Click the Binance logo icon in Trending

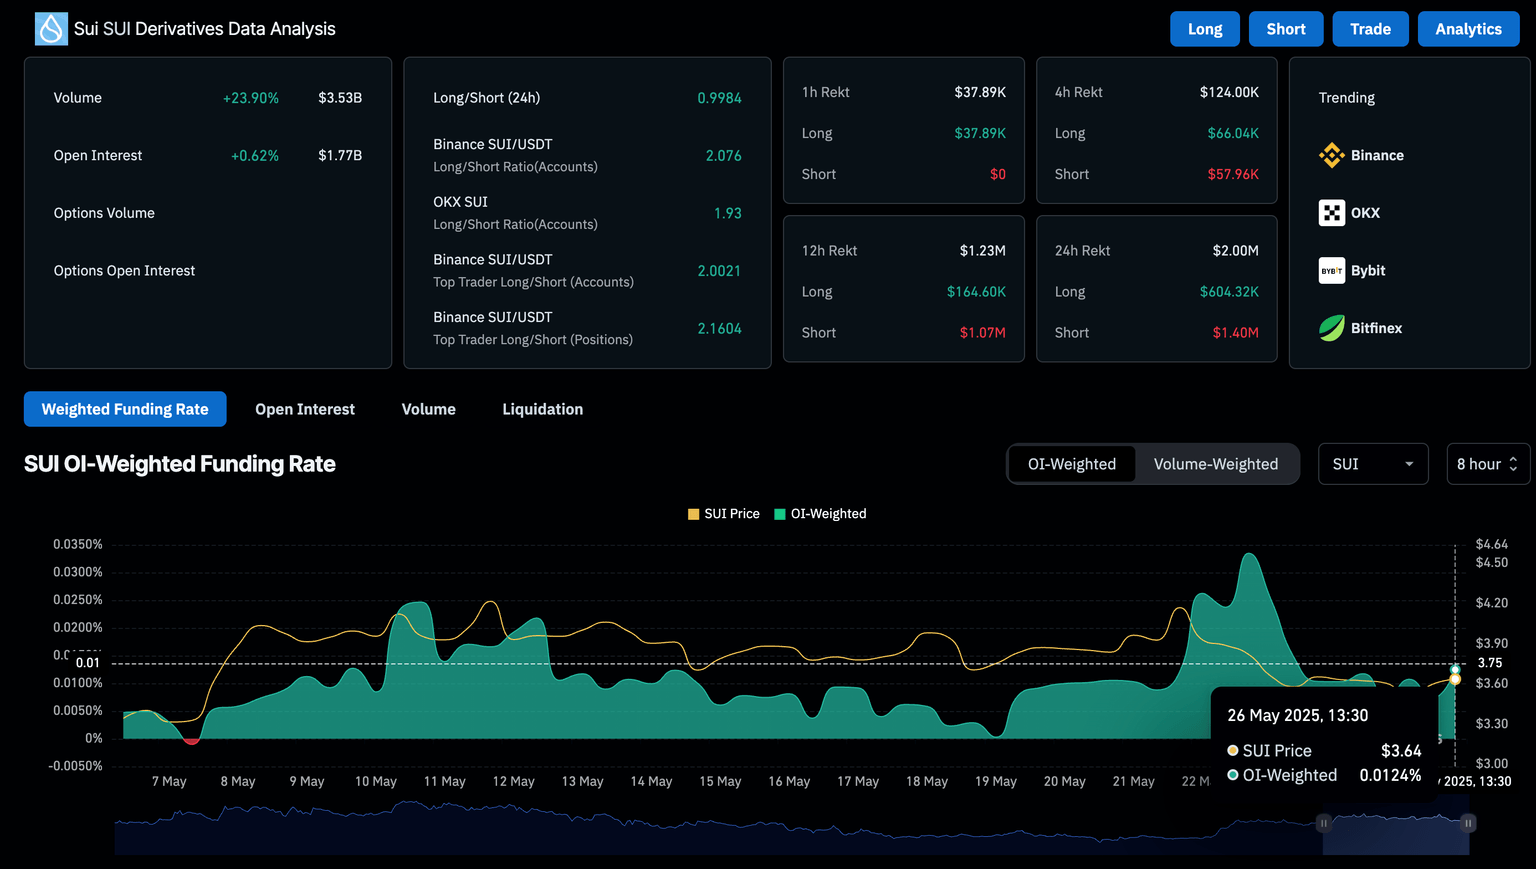tap(1331, 155)
